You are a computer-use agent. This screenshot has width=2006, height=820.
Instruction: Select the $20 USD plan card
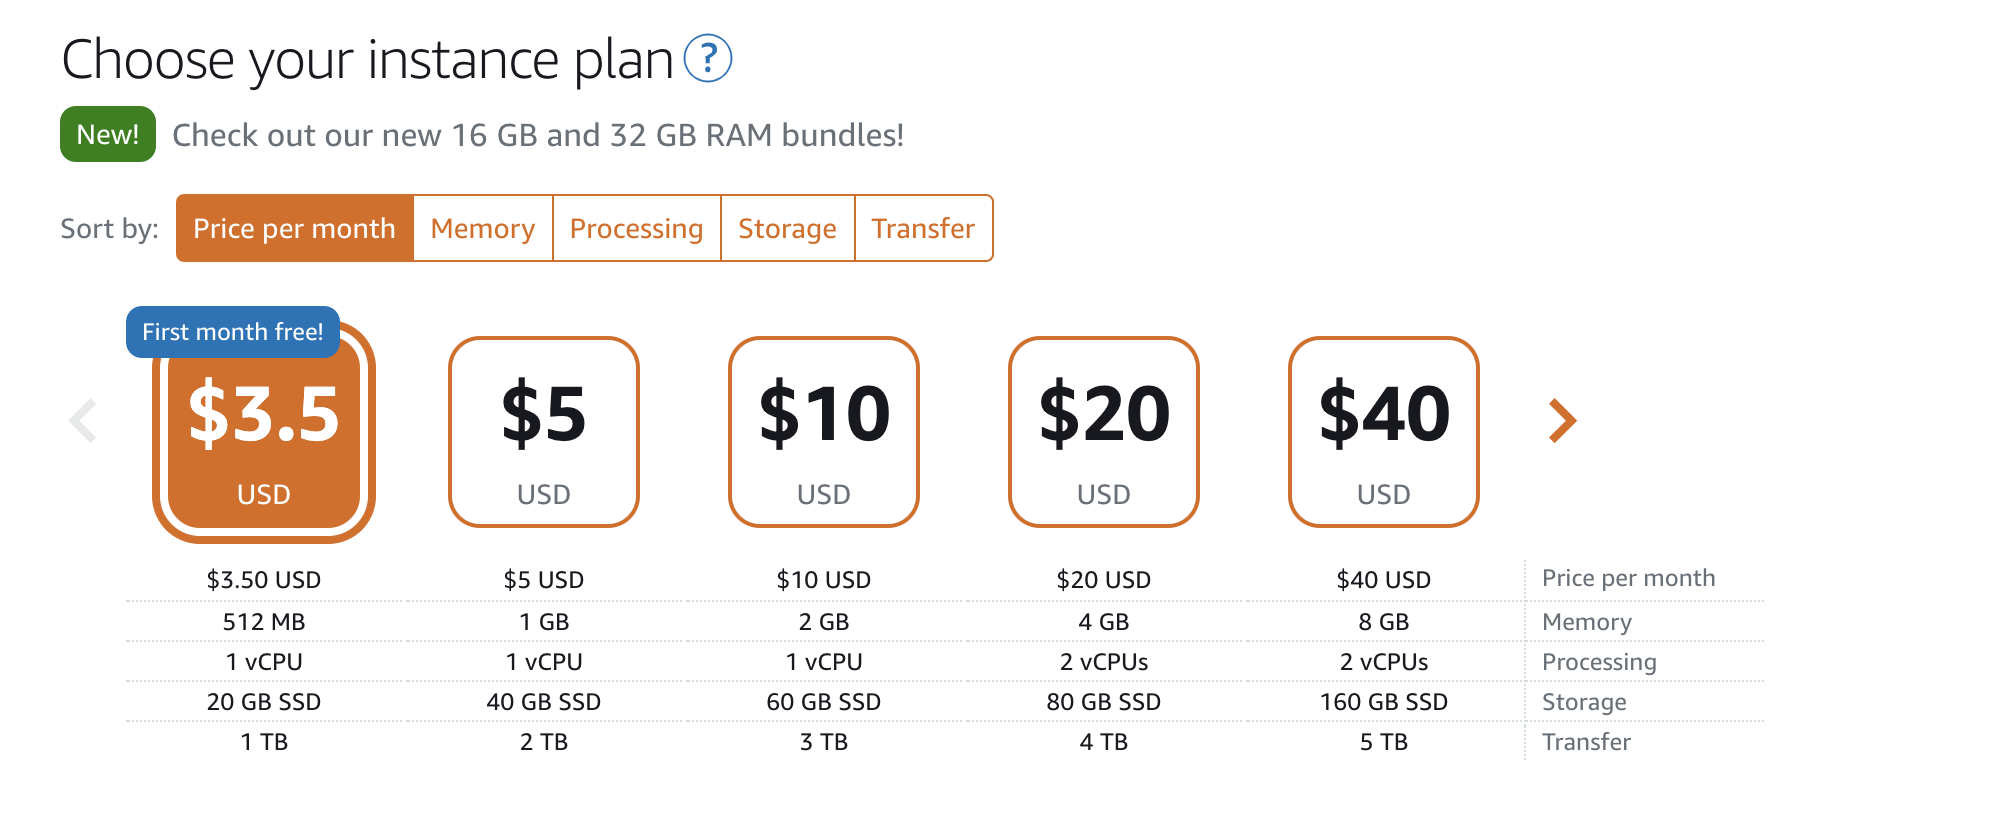[1104, 432]
